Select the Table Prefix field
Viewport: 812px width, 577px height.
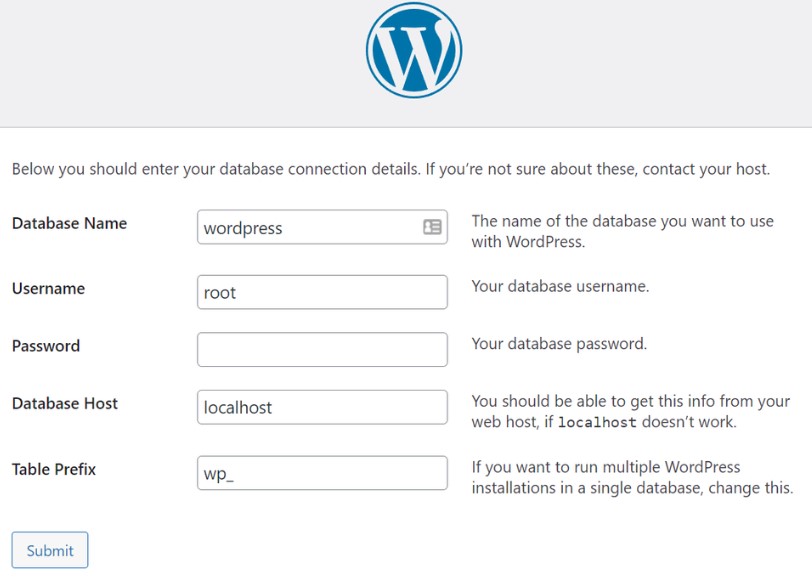320,472
